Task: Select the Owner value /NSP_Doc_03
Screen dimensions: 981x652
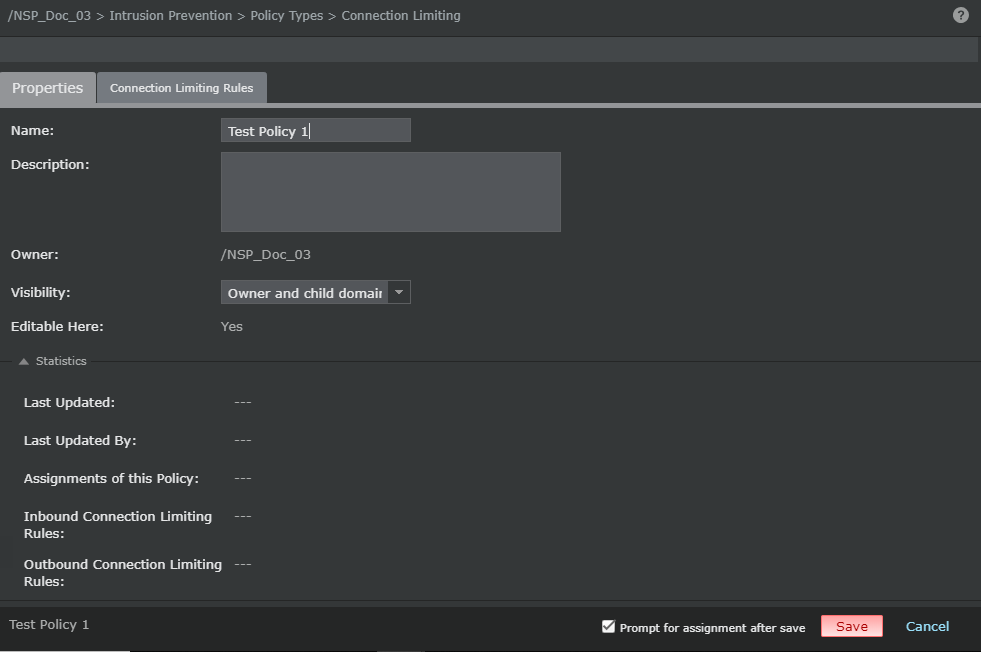Action: tap(266, 255)
